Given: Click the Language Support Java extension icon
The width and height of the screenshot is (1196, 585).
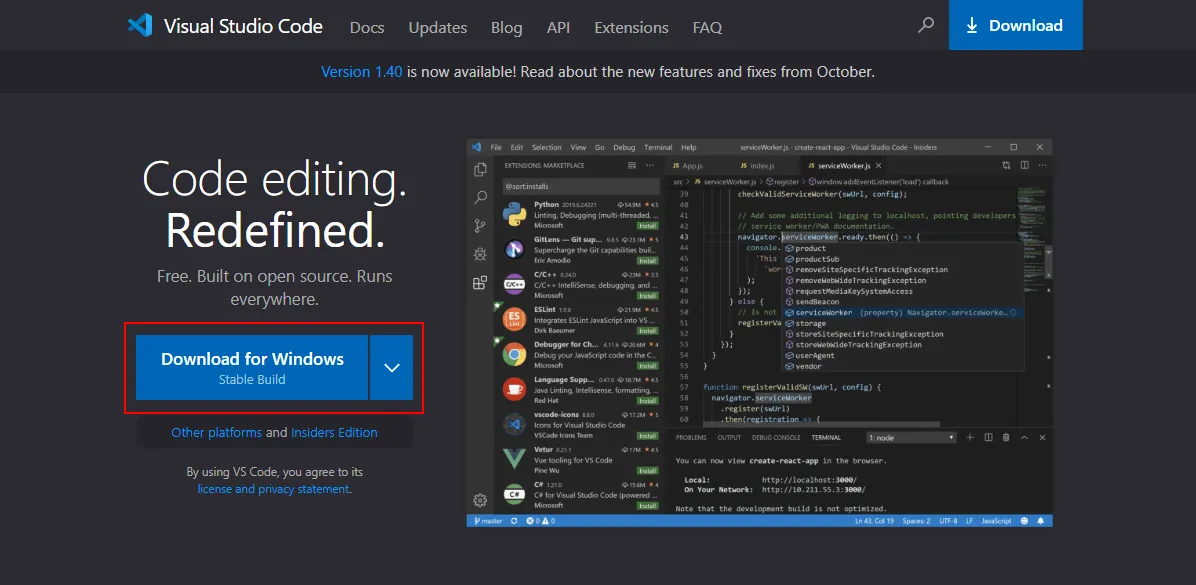Looking at the screenshot, I should pos(514,389).
